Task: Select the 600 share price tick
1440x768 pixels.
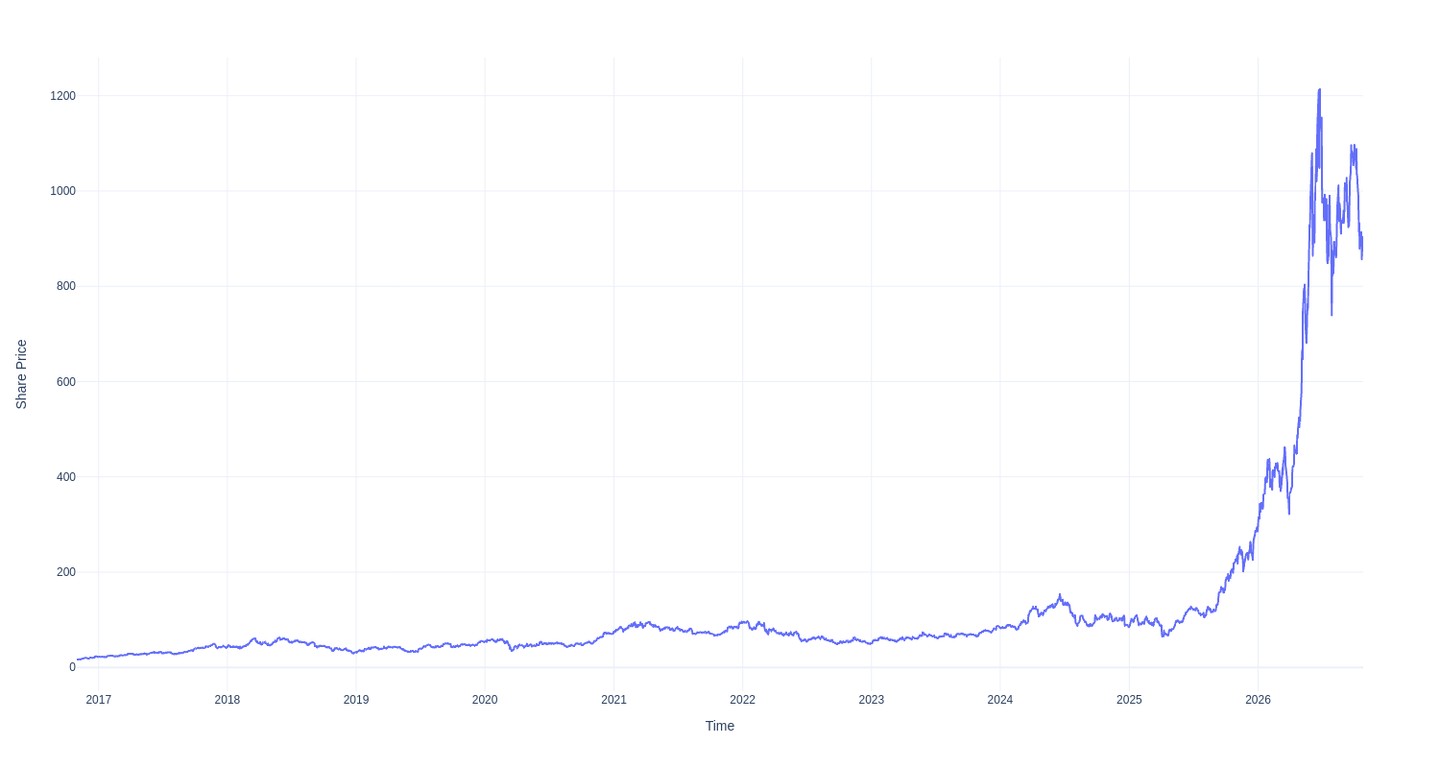Action: click(x=66, y=382)
